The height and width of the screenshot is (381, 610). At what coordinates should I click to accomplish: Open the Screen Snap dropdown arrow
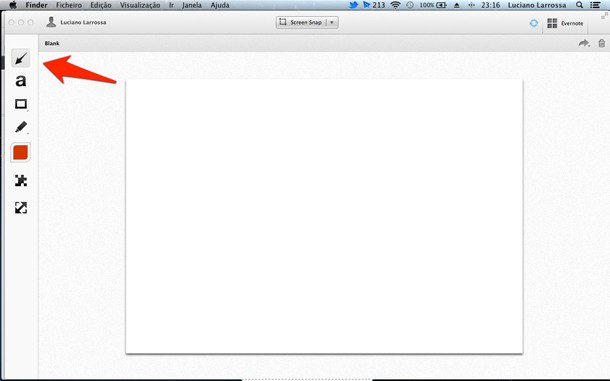[x=332, y=23]
